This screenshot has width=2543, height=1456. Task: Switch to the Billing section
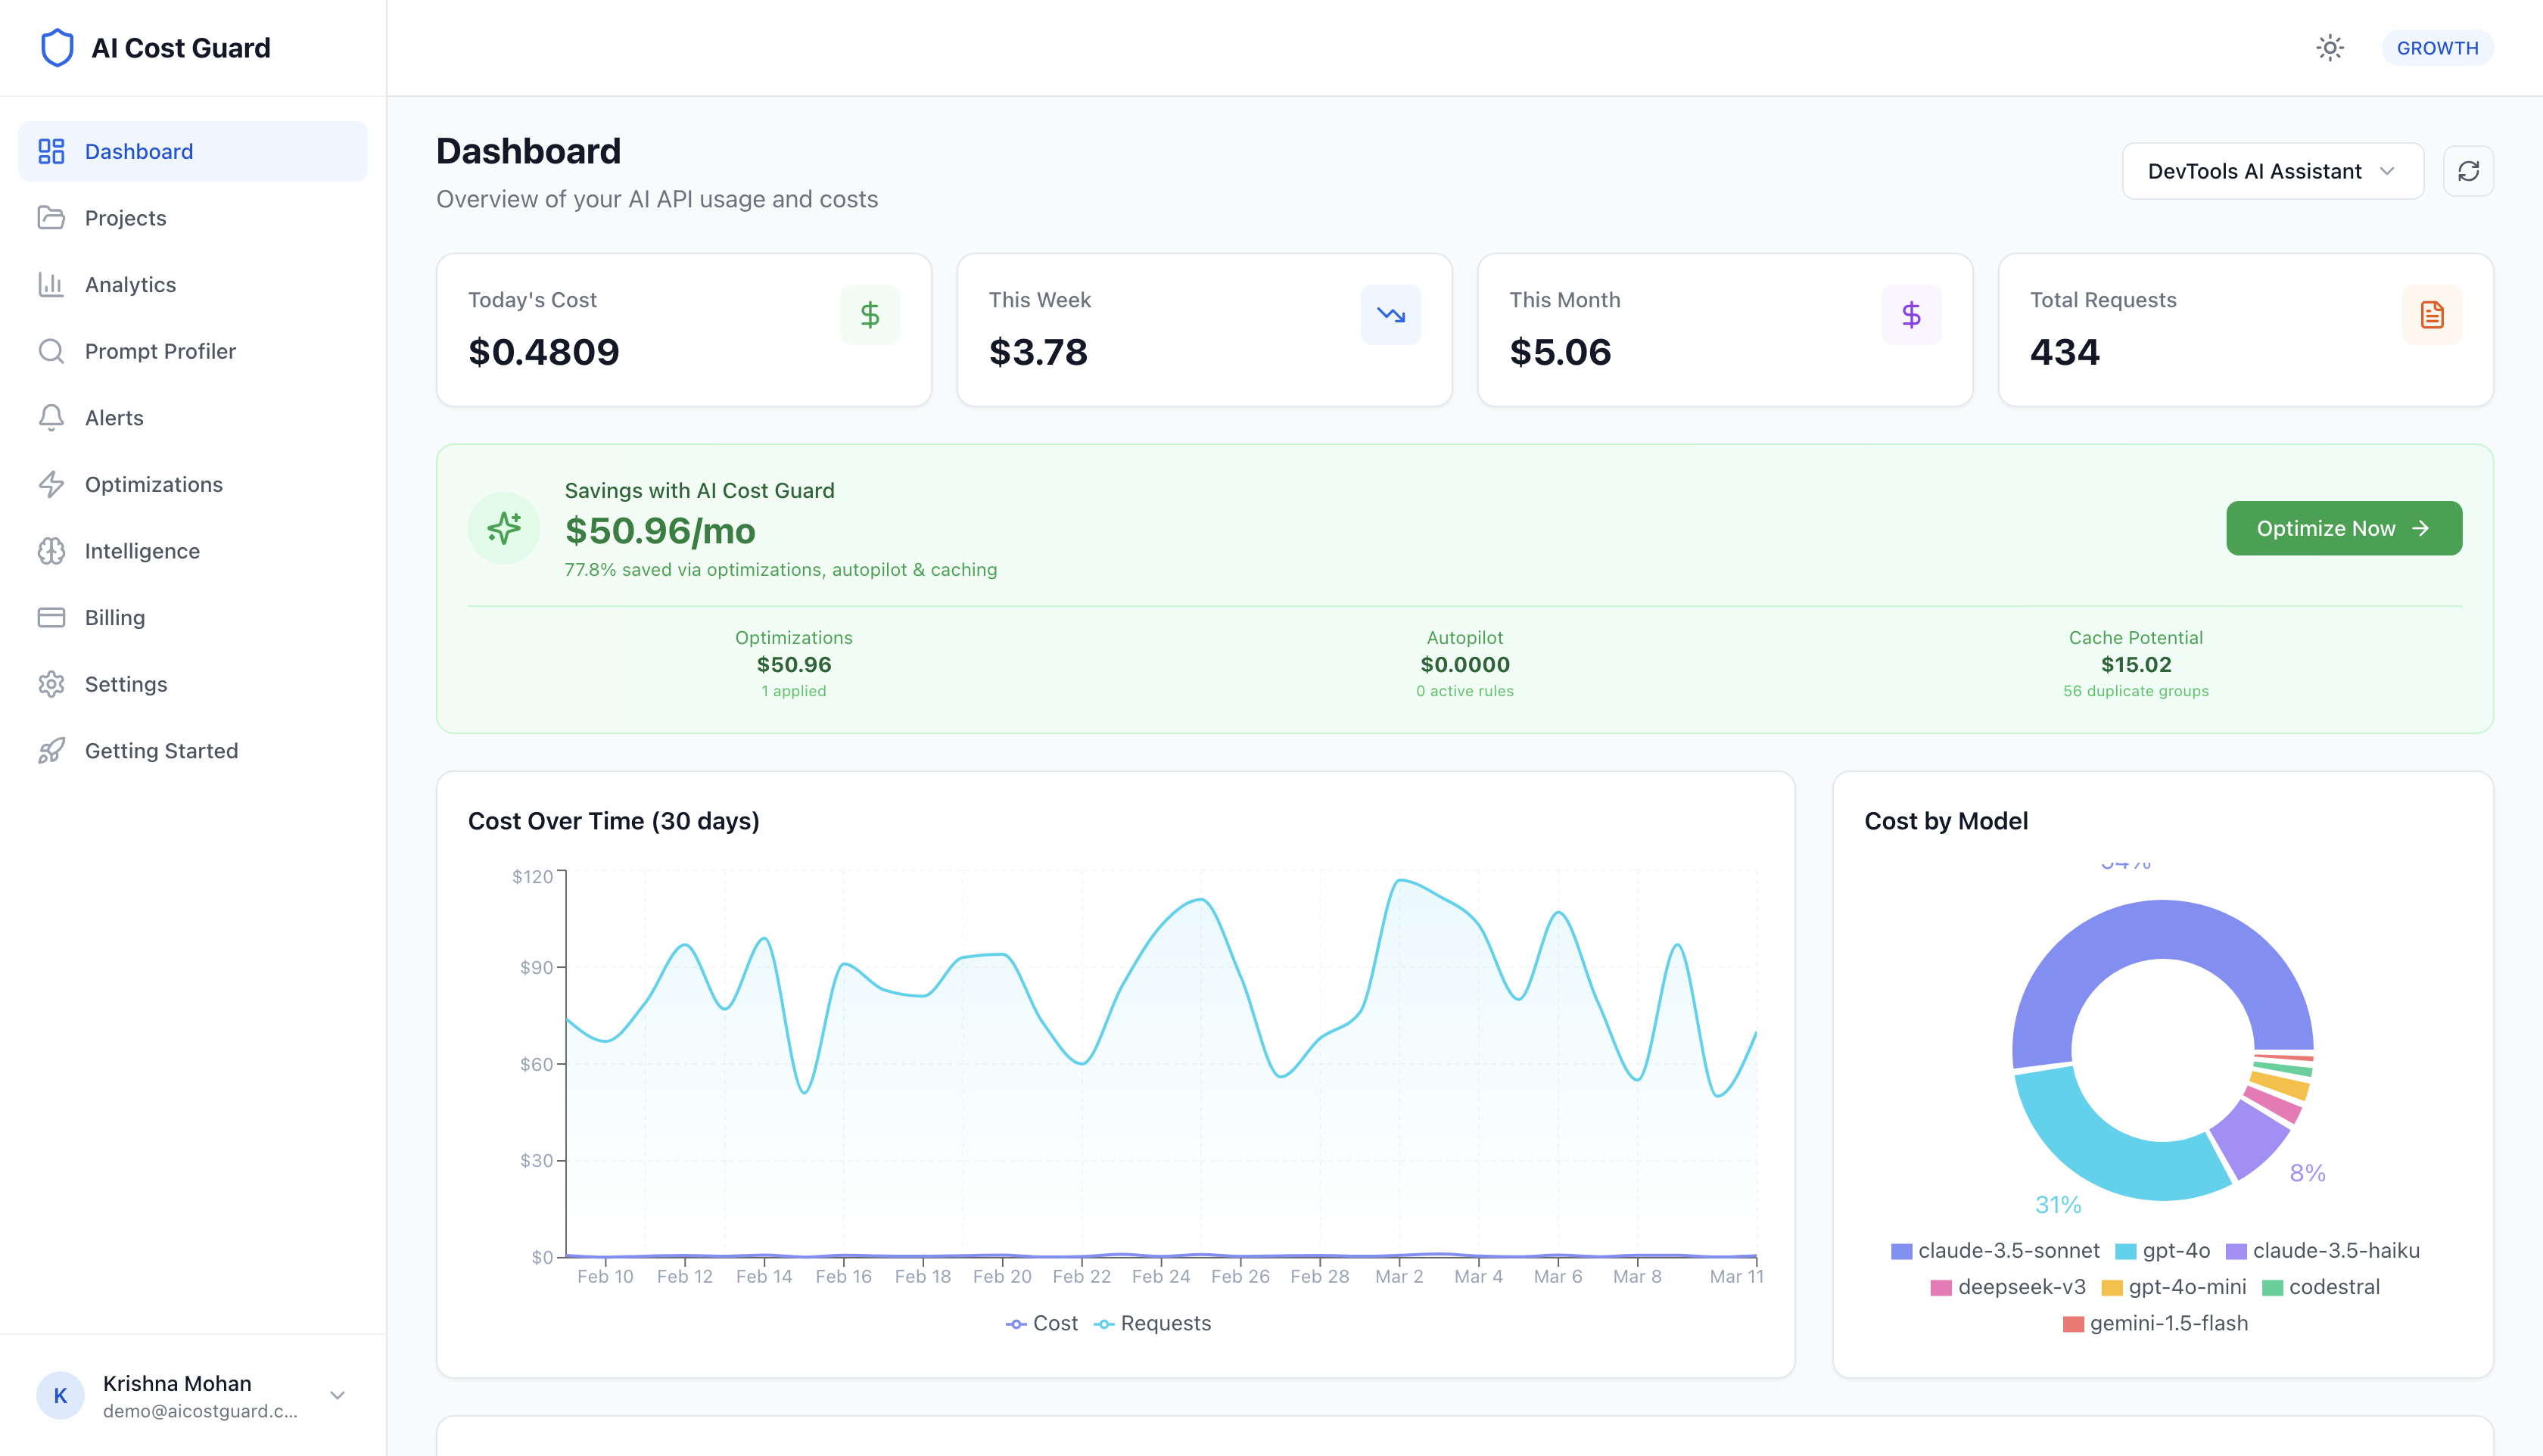pos(52,617)
